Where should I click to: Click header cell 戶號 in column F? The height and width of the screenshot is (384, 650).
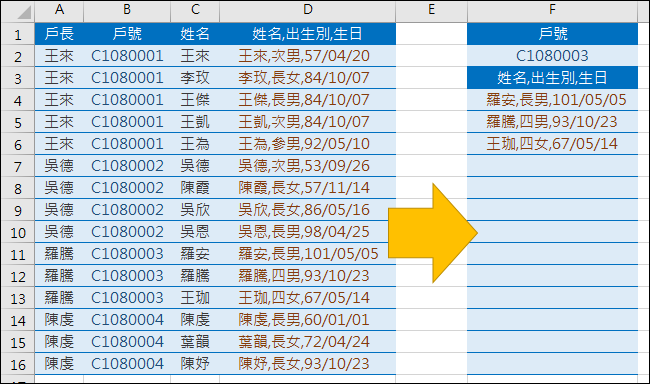coord(552,34)
